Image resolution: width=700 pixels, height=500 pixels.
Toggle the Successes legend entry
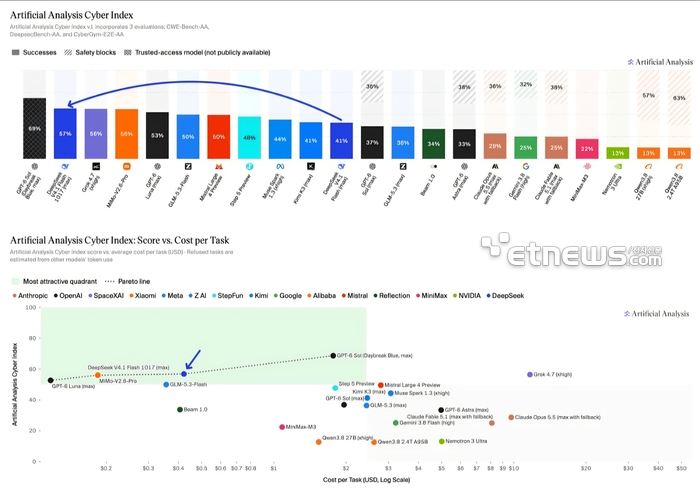tap(34, 52)
